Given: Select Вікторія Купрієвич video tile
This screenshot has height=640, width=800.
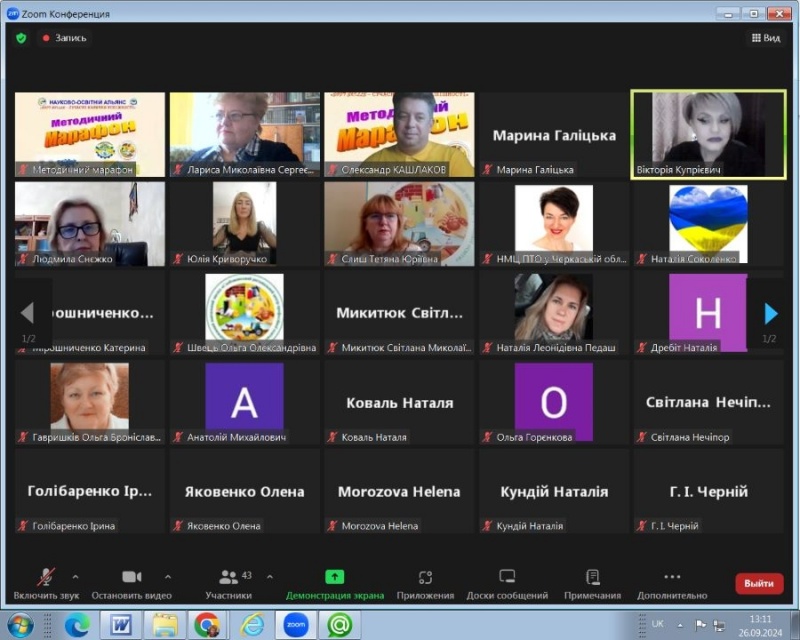Looking at the screenshot, I should tap(708, 134).
